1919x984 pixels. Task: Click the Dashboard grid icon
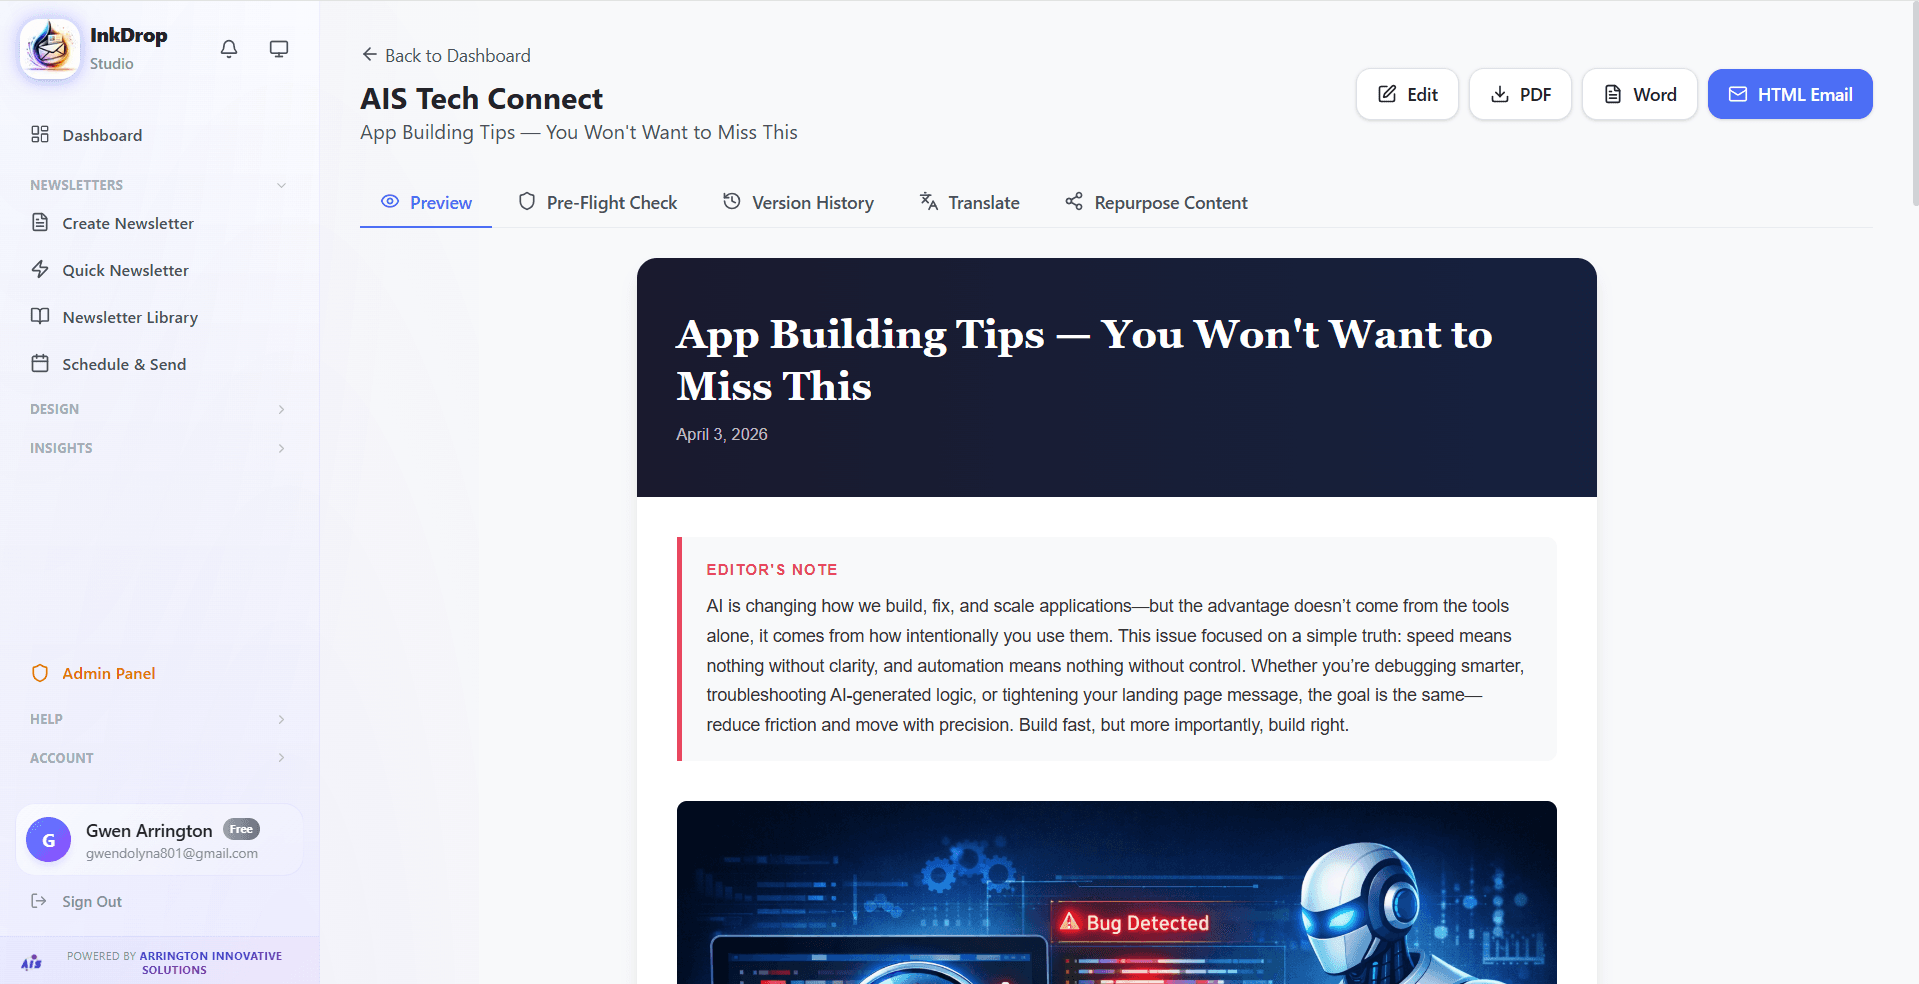(40, 134)
